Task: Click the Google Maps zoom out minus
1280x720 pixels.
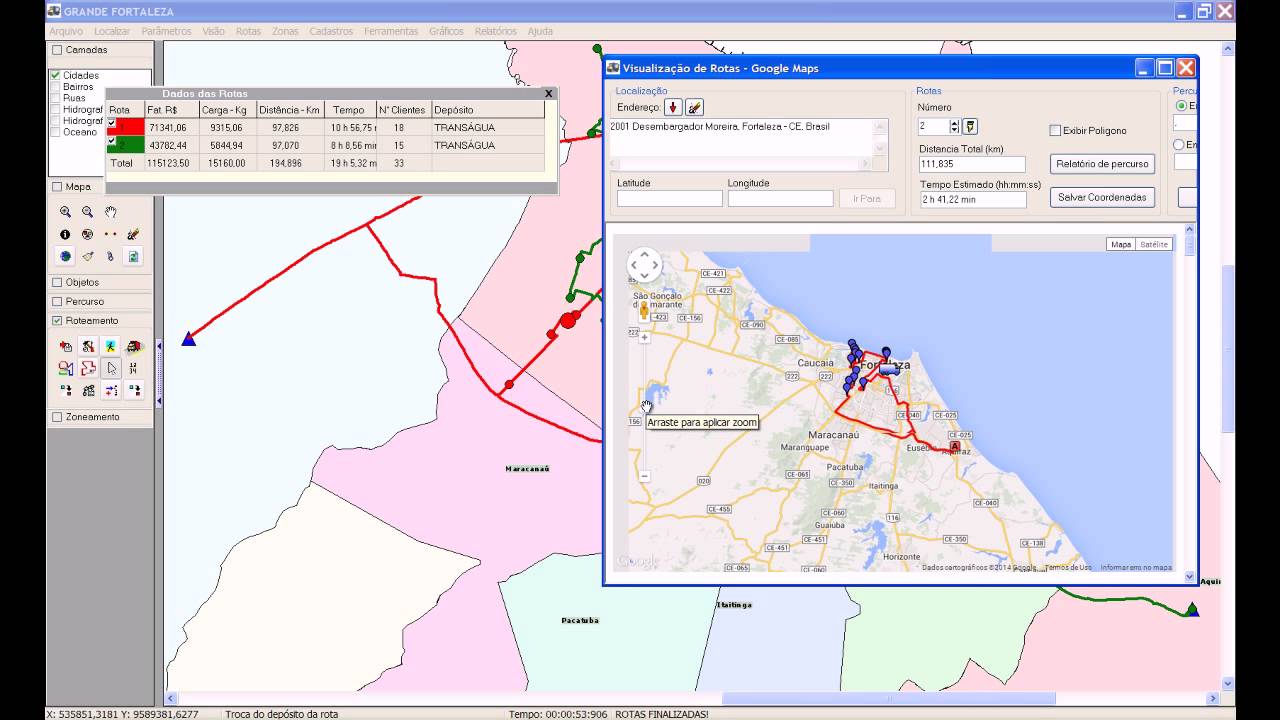Action: pos(644,475)
